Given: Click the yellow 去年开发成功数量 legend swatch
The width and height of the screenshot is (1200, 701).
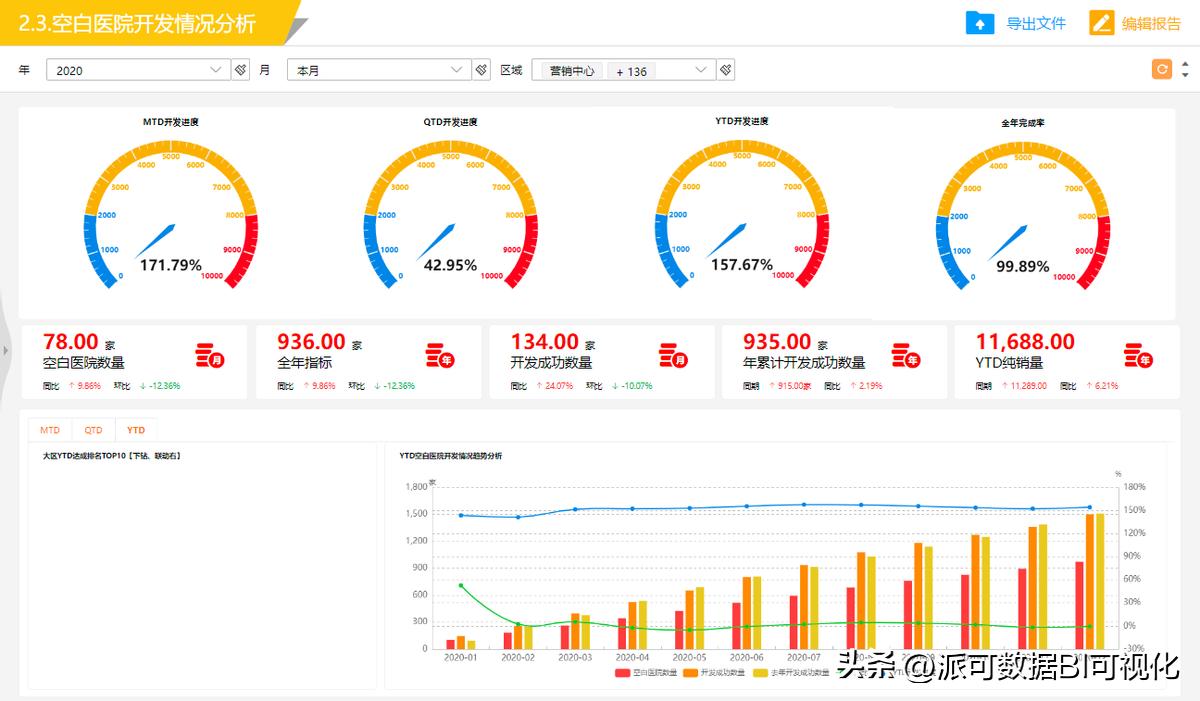Looking at the screenshot, I should pyautogui.click(x=760, y=673).
